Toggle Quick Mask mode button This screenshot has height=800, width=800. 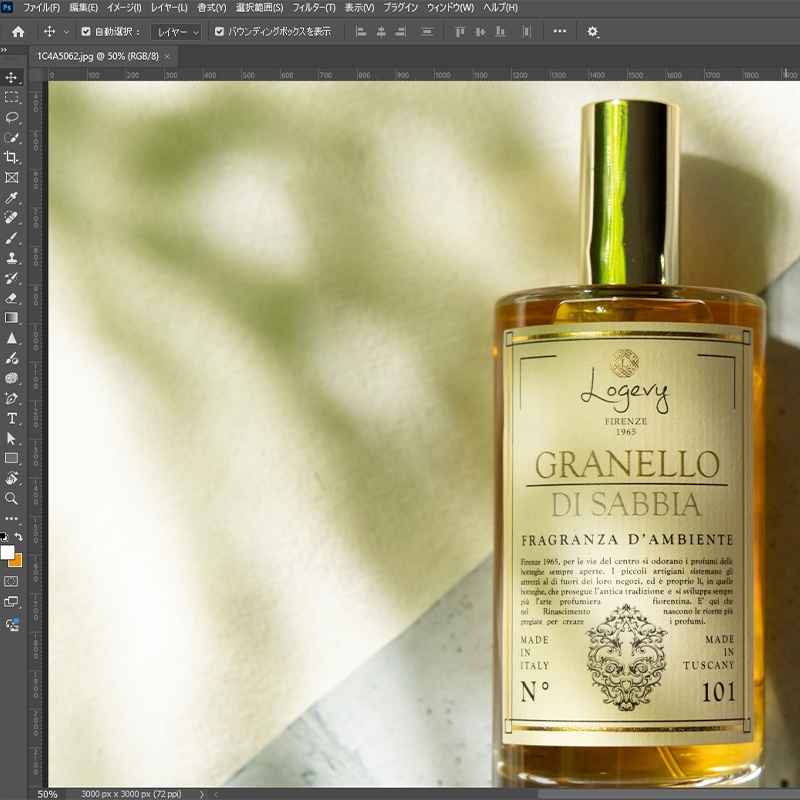point(12,580)
